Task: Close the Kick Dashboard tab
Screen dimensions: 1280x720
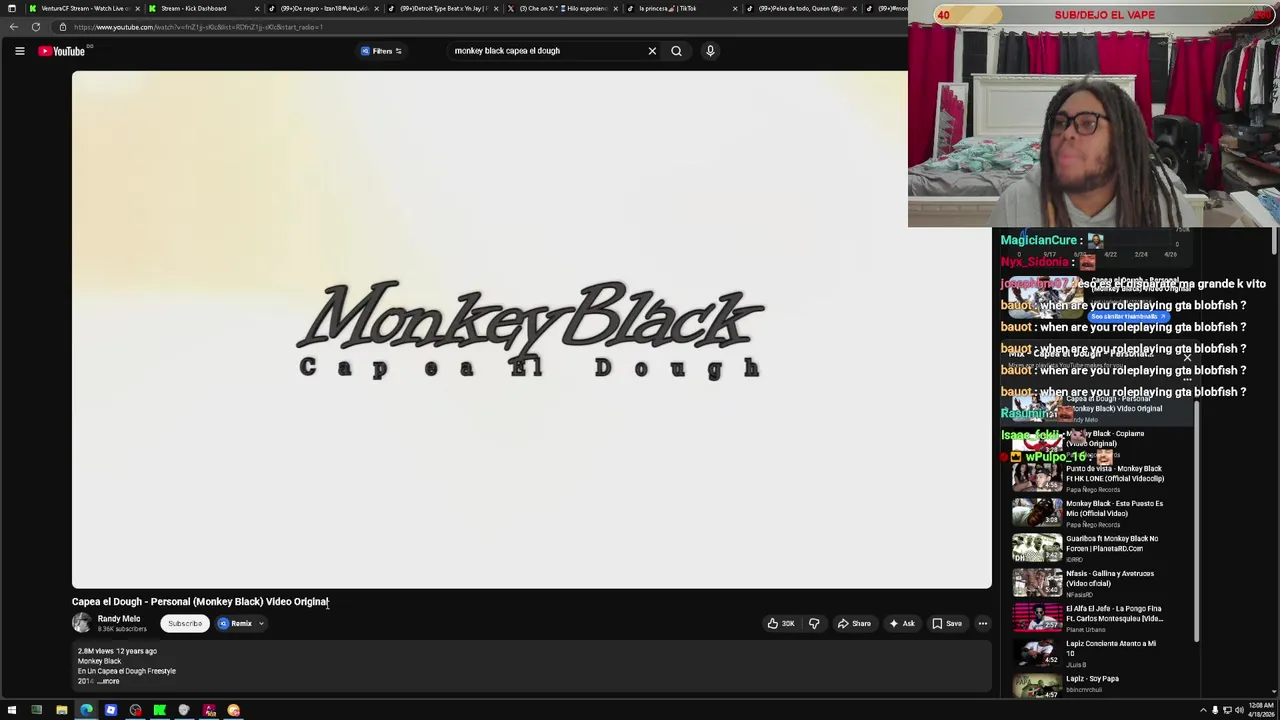Action: [x=257, y=8]
